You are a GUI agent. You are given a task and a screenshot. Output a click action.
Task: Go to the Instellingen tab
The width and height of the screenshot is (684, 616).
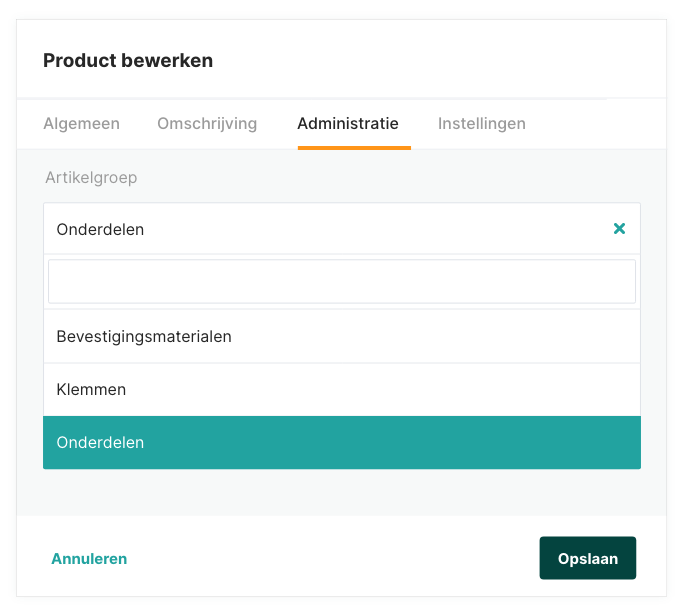482,124
